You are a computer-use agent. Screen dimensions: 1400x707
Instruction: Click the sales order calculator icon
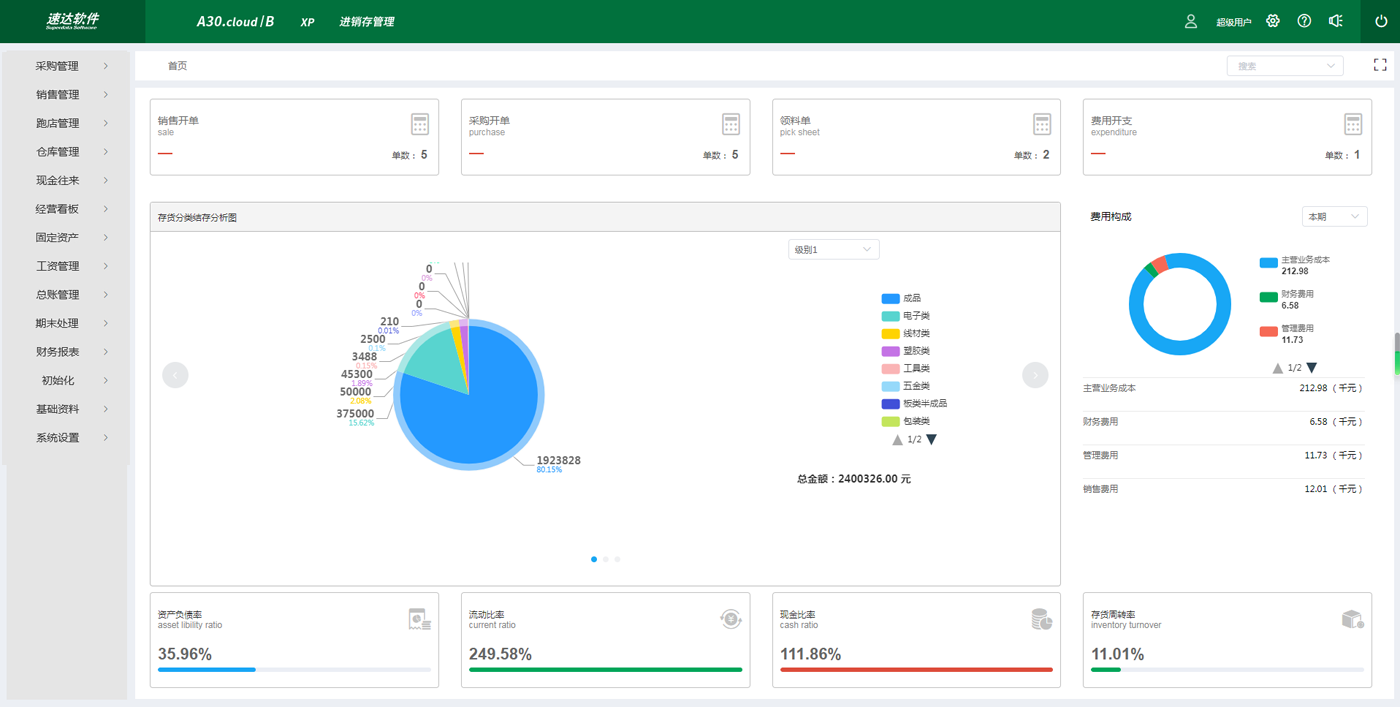tap(420, 124)
